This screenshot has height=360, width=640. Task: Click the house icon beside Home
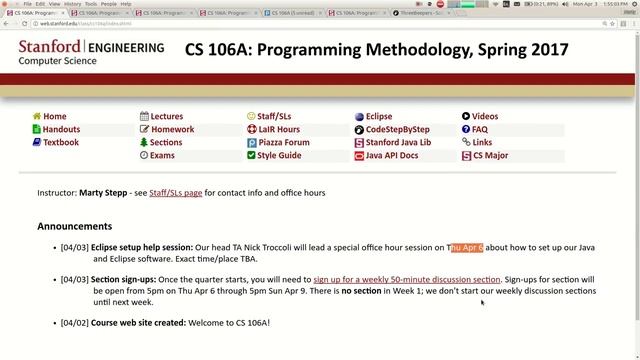coord(37,116)
